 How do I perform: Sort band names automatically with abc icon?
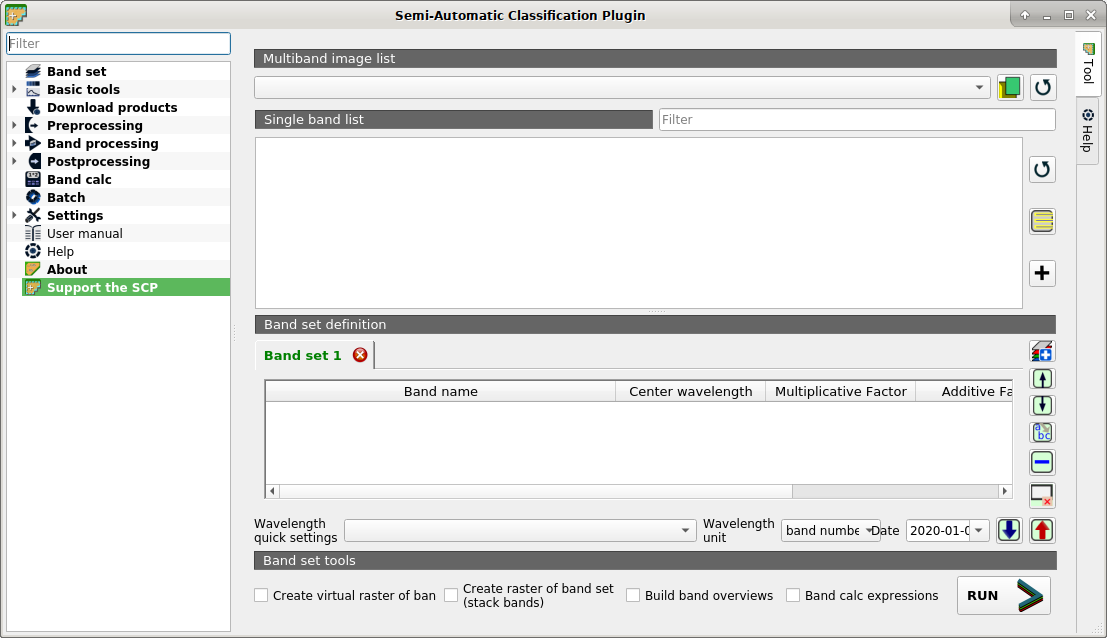(x=1042, y=432)
